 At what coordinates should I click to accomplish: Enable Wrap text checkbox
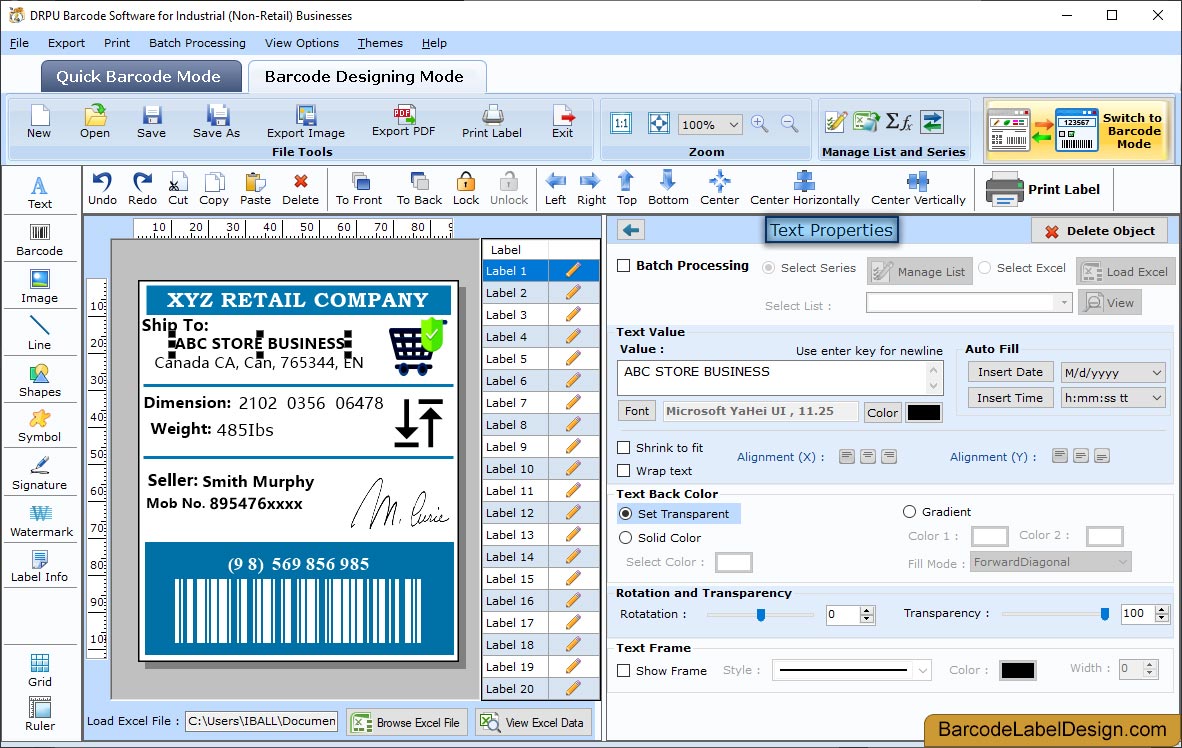623,471
